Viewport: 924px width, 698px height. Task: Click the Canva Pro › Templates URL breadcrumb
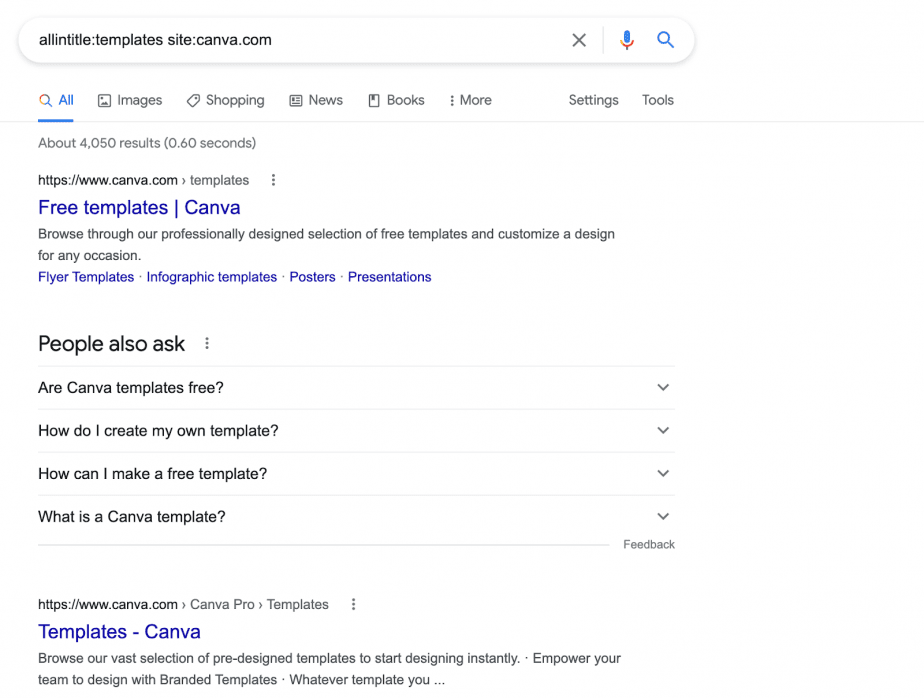pyautogui.click(x=183, y=605)
